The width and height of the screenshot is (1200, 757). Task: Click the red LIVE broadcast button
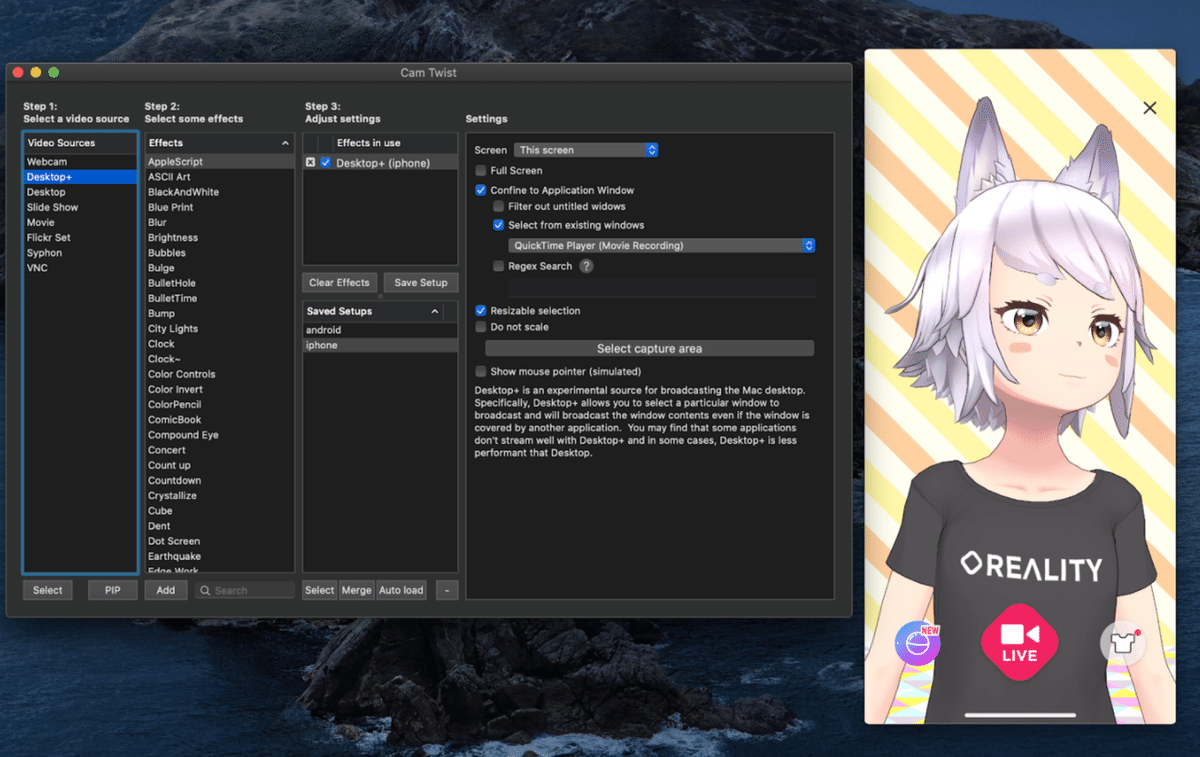(1019, 642)
